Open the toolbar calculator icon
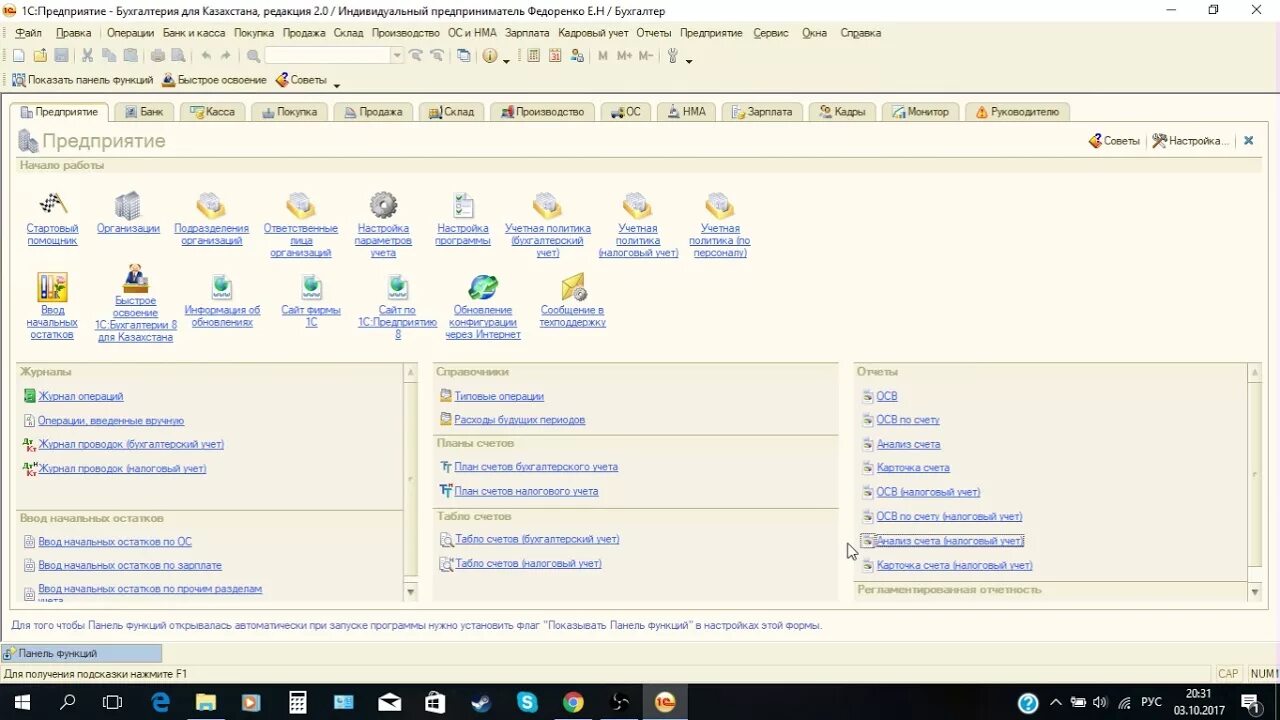Image resolution: width=1280 pixels, height=720 pixels. click(x=533, y=56)
